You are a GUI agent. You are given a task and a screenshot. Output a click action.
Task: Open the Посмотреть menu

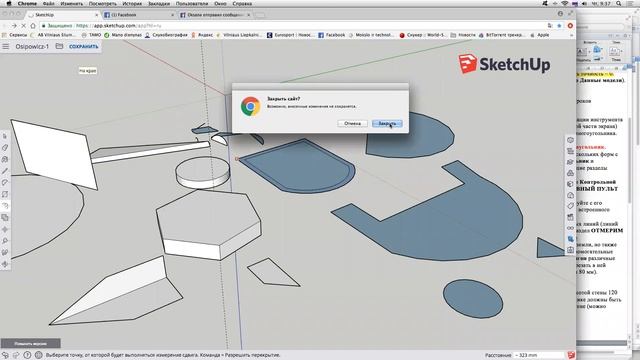click(x=102, y=3)
